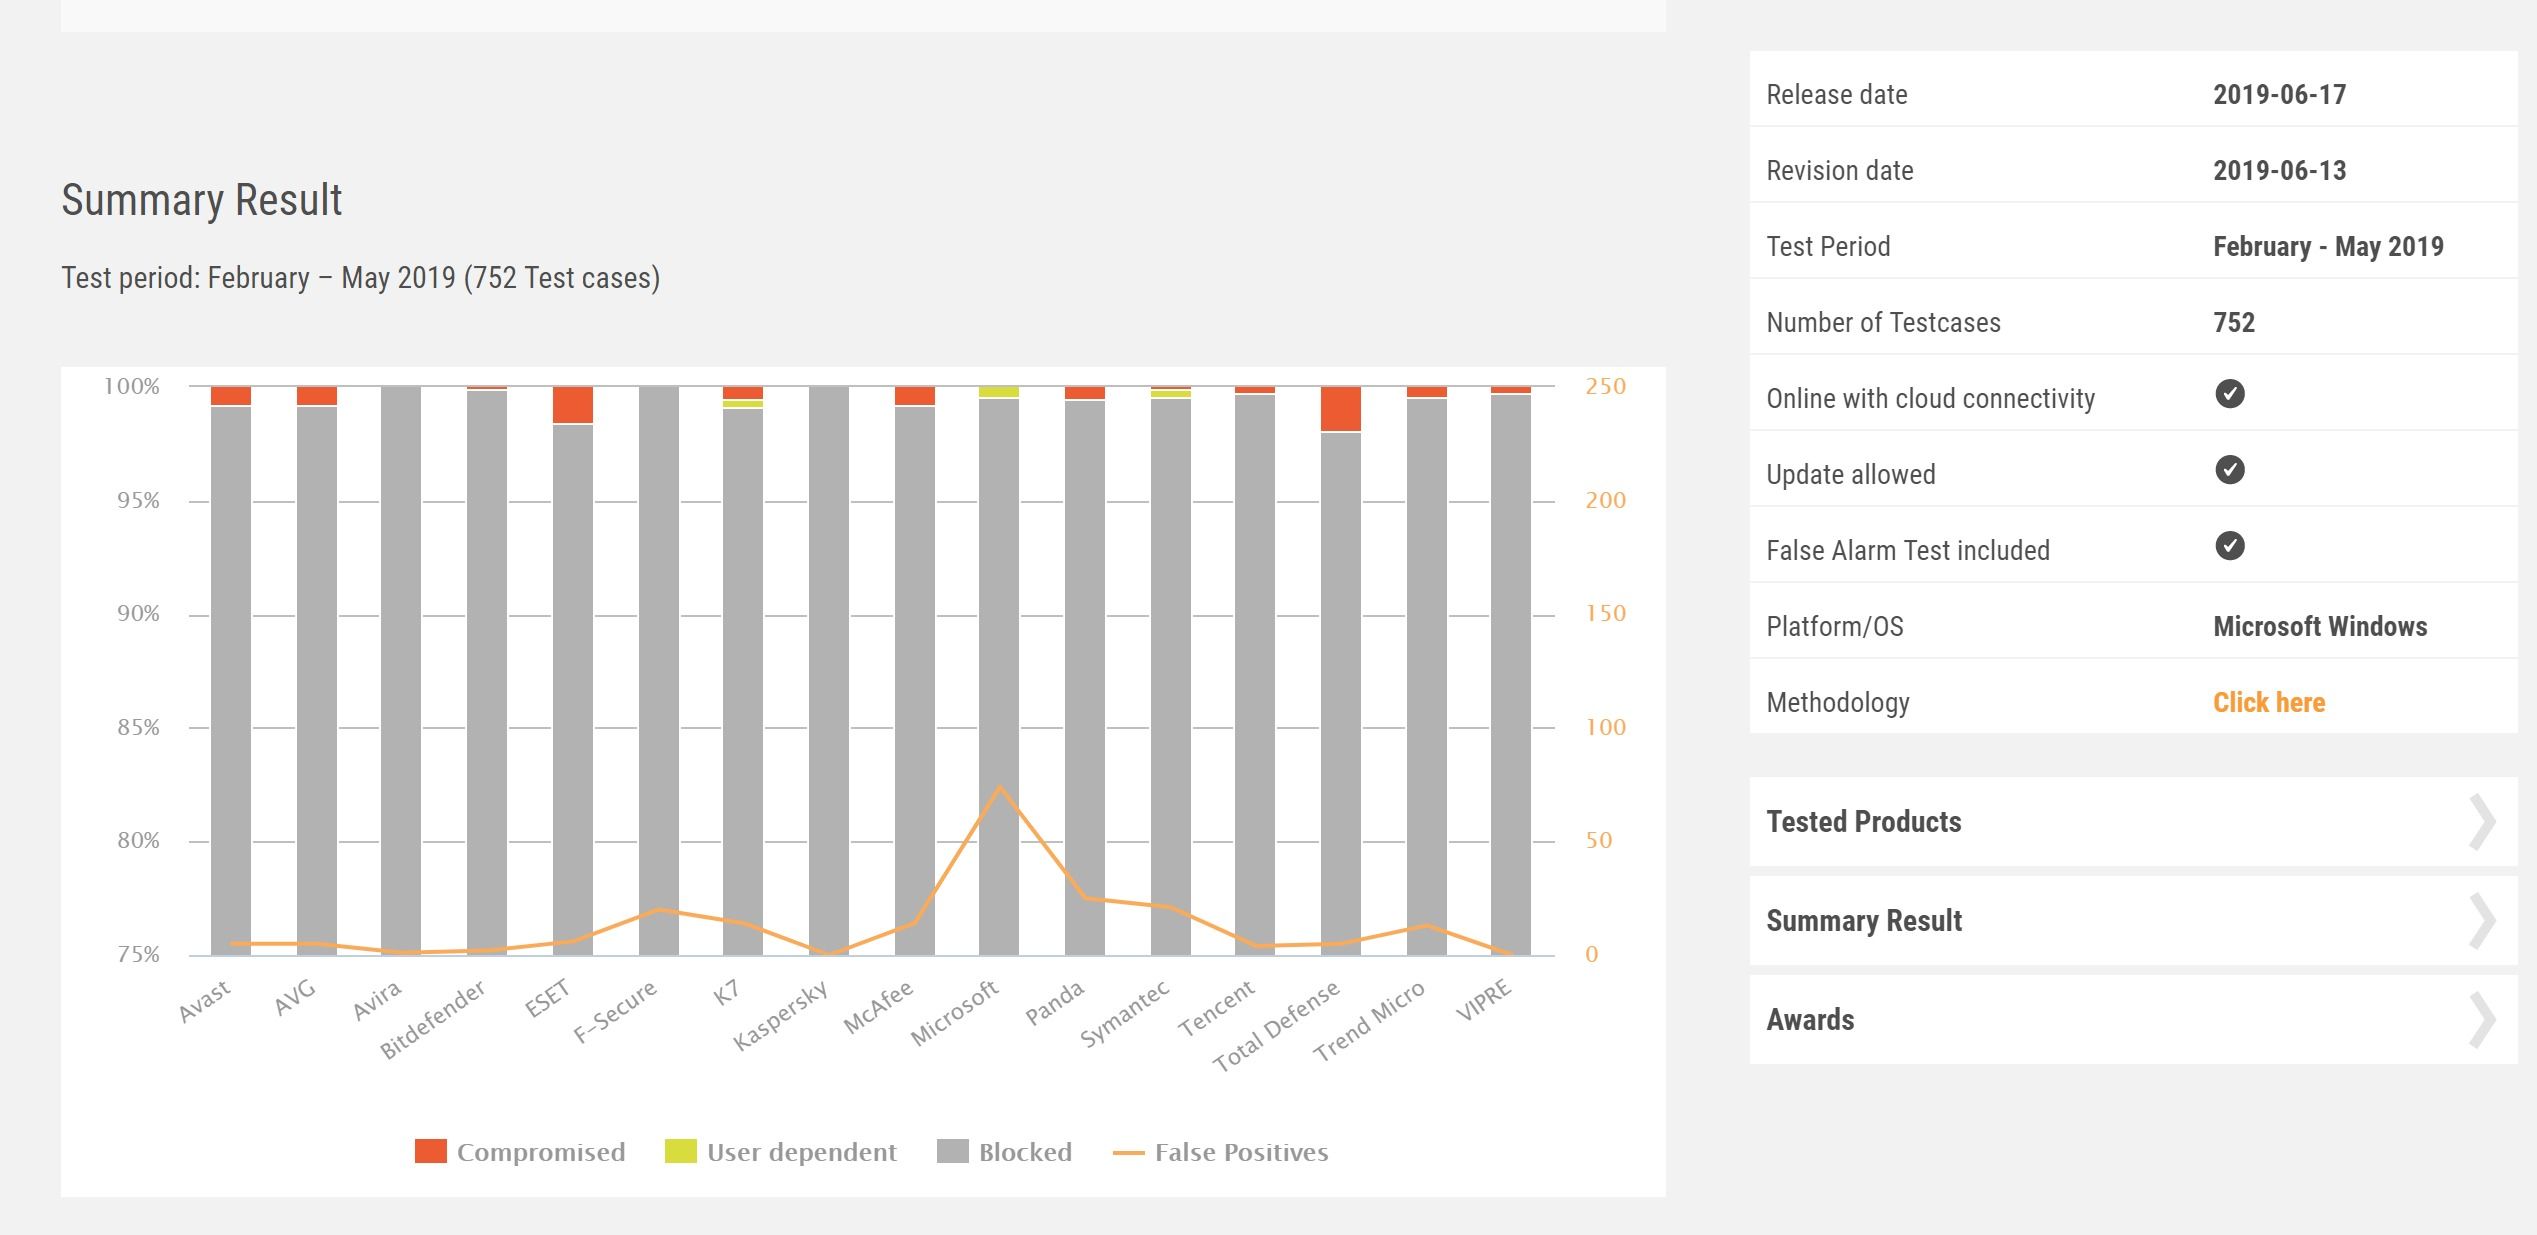2537x1235 pixels.
Task: Expand the Summary Result sidebar section
Action: point(2133,920)
